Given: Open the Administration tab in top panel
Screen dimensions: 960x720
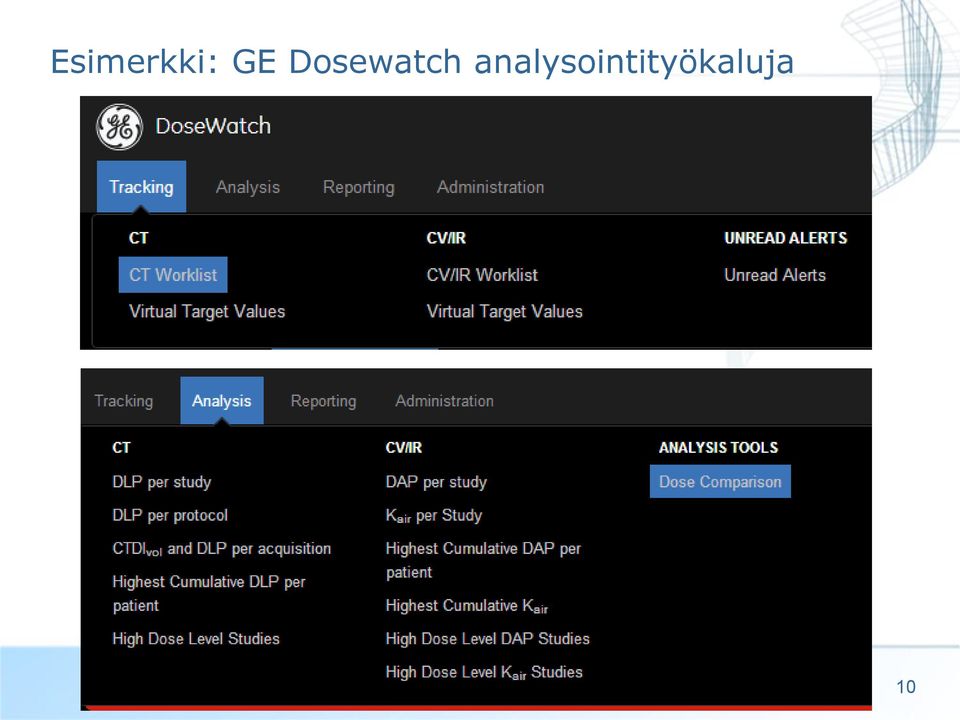Looking at the screenshot, I should point(490,187).
